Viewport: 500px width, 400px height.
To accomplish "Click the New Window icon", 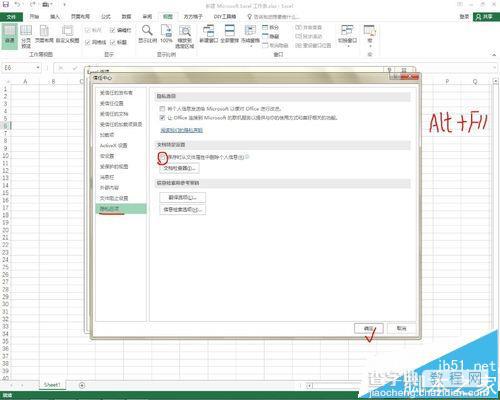I will [209, 33].
